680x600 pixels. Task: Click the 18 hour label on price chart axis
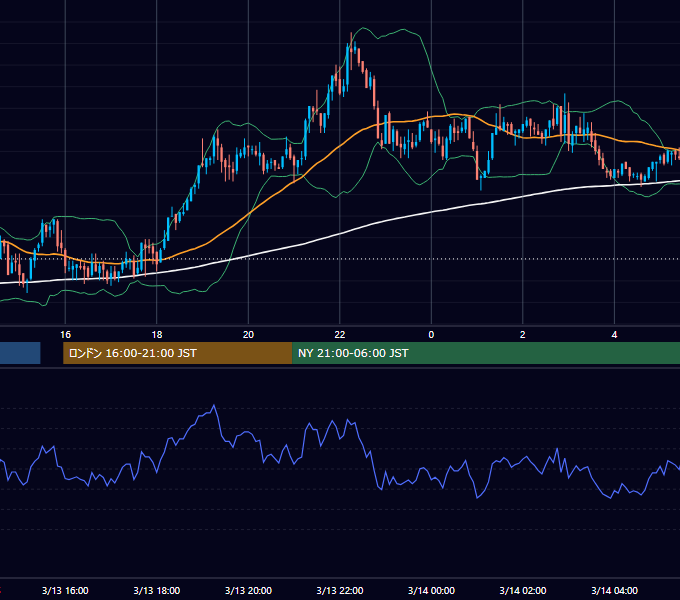point(157,335)
